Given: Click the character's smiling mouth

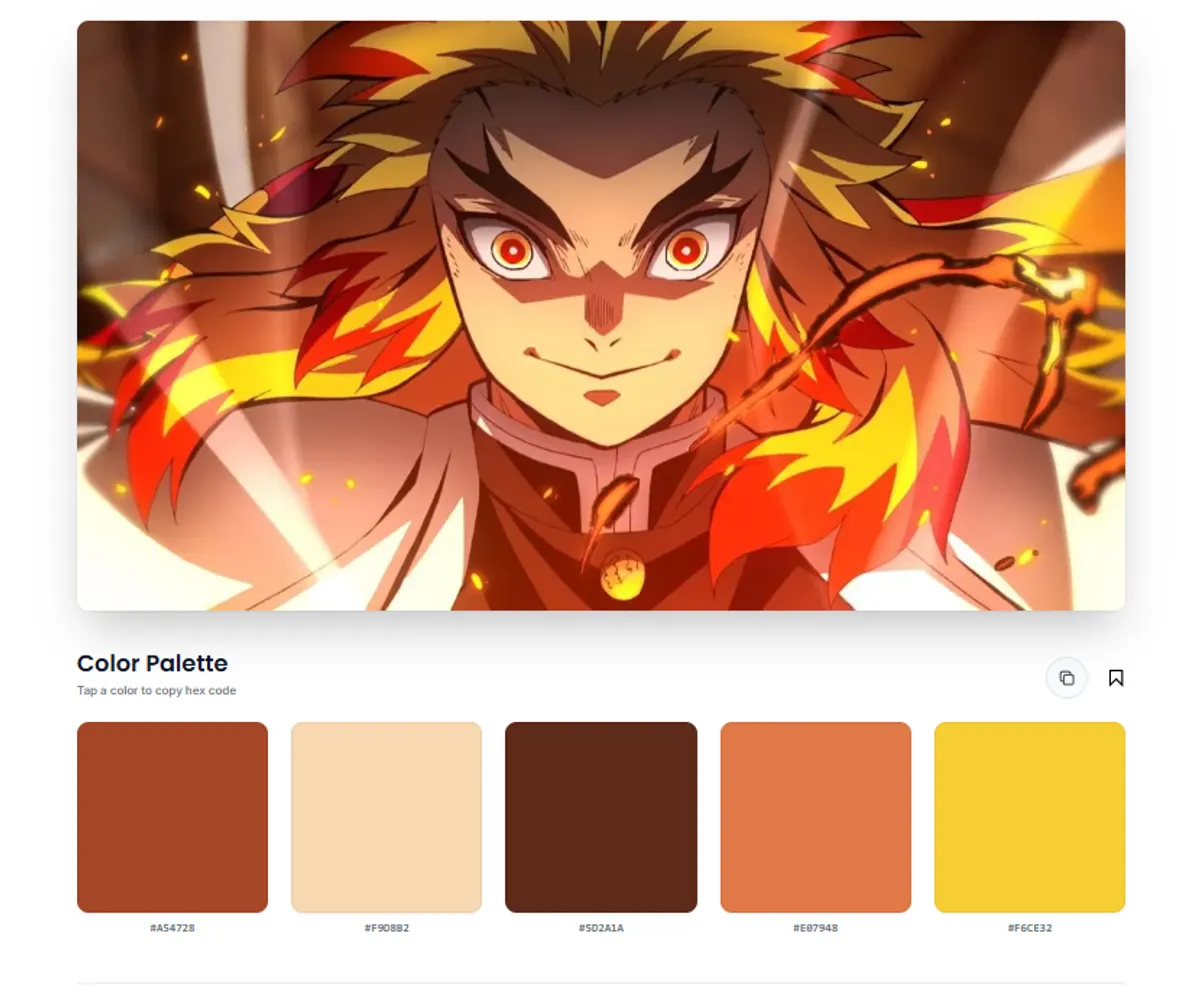Looking at the screenshot, I should [x=602, y=367].
